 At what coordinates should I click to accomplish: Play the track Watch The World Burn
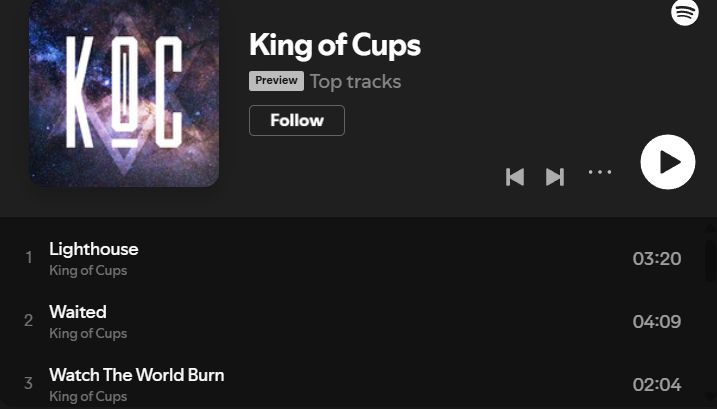(137, 375)
